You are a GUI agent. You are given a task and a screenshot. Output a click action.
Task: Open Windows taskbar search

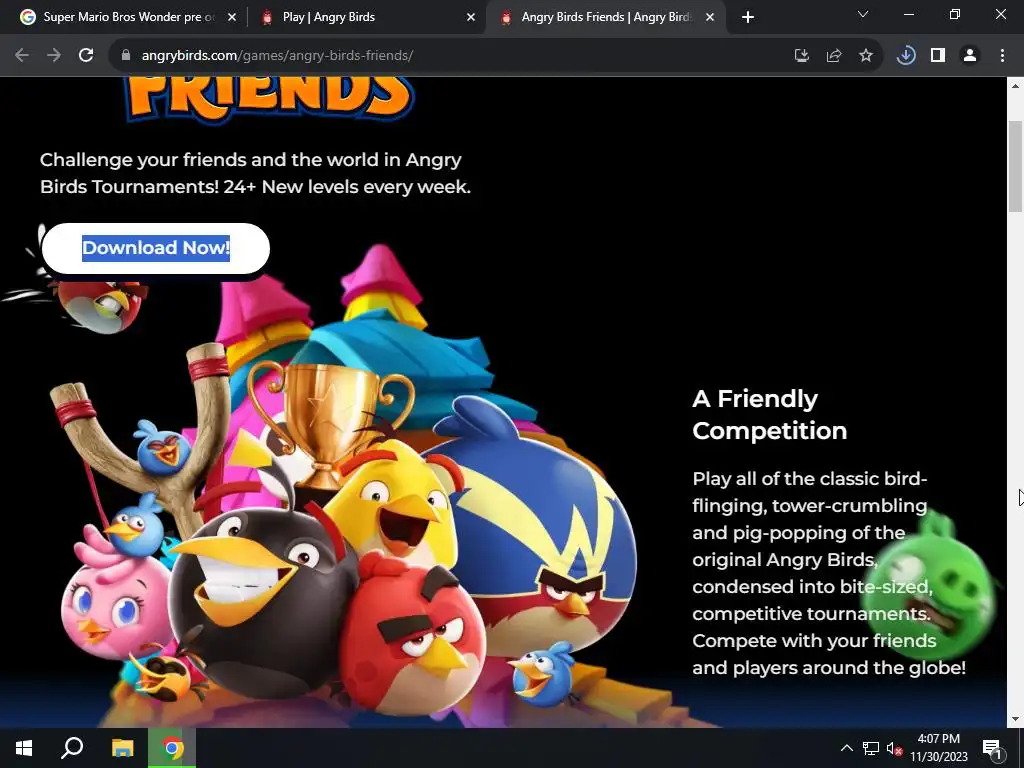pos(72,748)
